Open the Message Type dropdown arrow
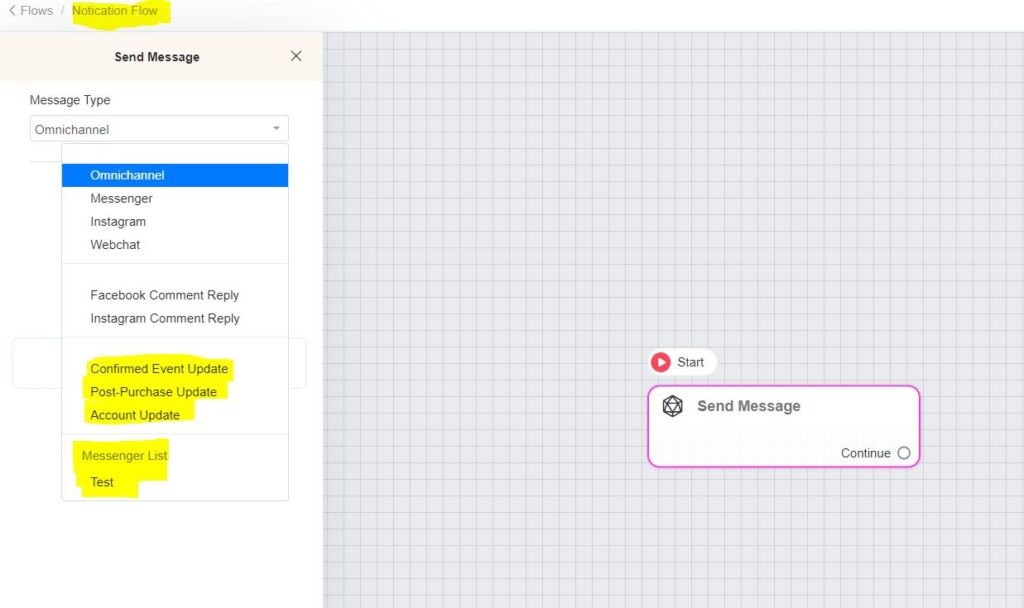The height and width of the screenshot is (608, 1024). [x=276, y=128]
